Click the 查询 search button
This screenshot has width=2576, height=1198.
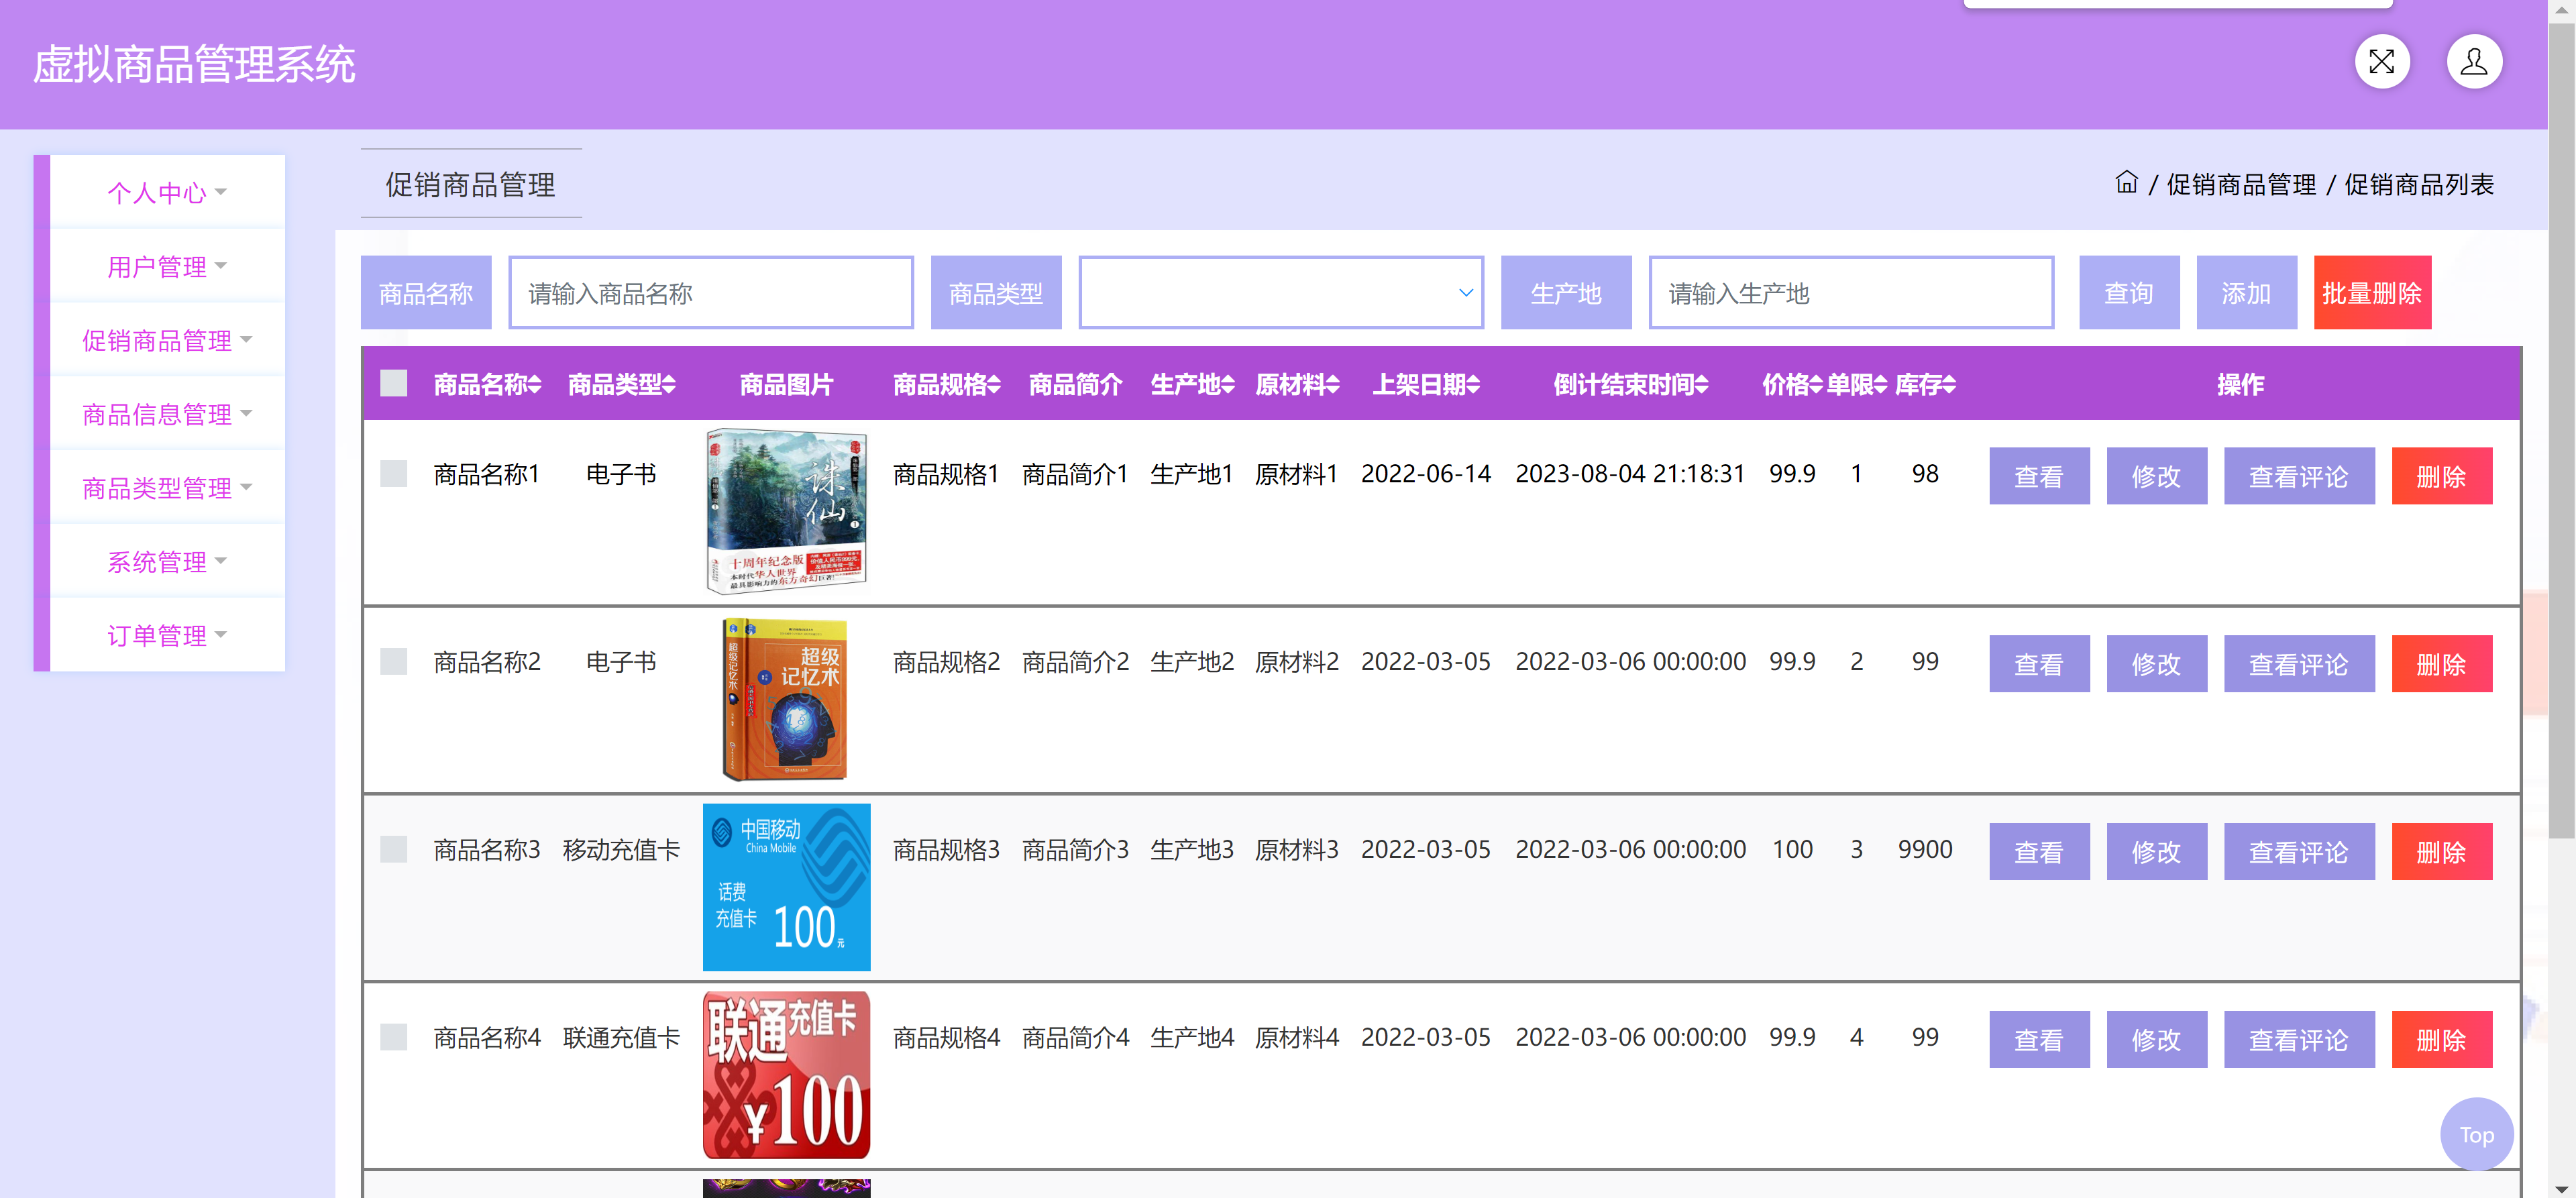tap(2129, 292)
